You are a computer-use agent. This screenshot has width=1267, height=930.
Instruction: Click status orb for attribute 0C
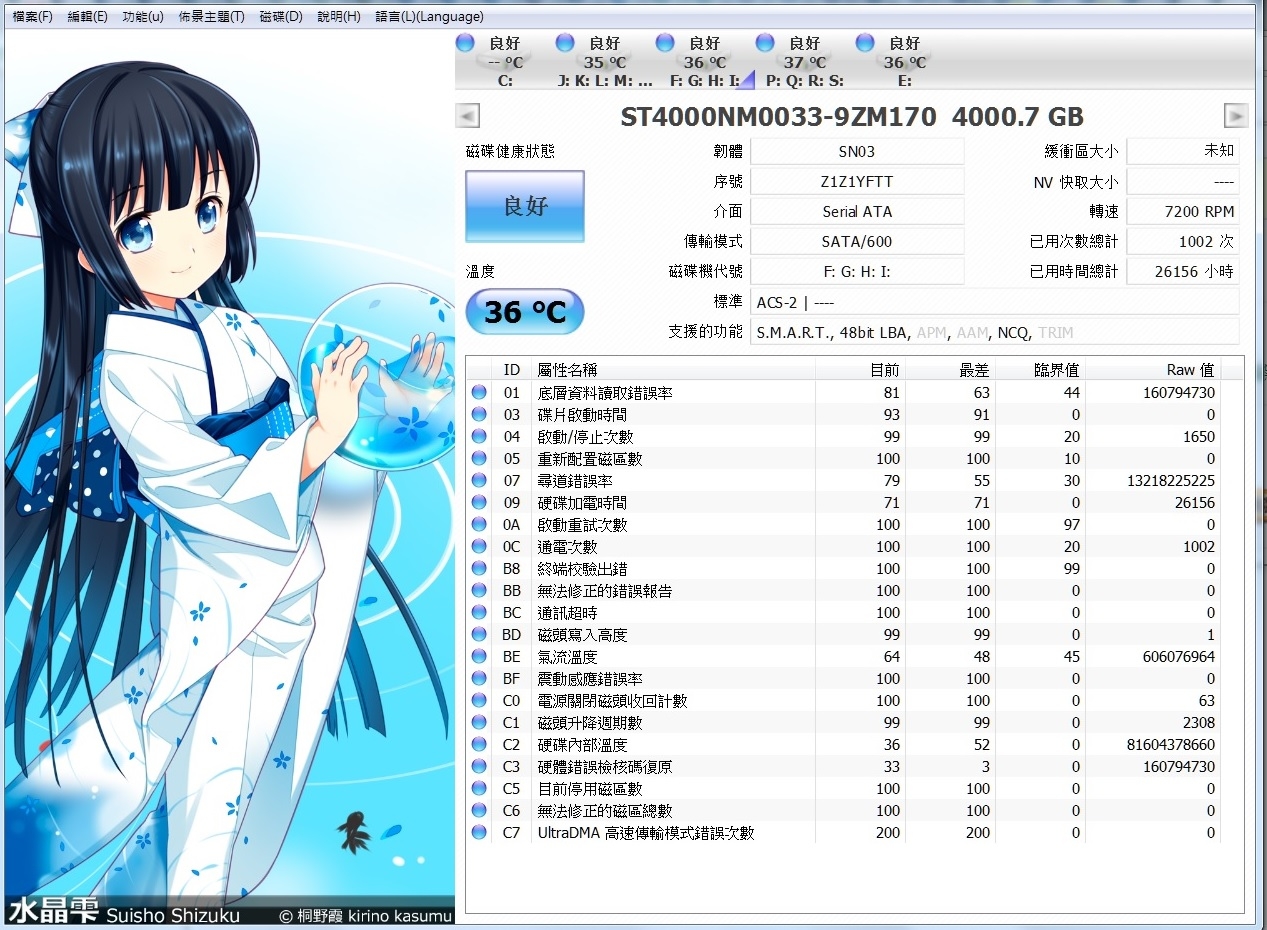[x=479, y=547]
